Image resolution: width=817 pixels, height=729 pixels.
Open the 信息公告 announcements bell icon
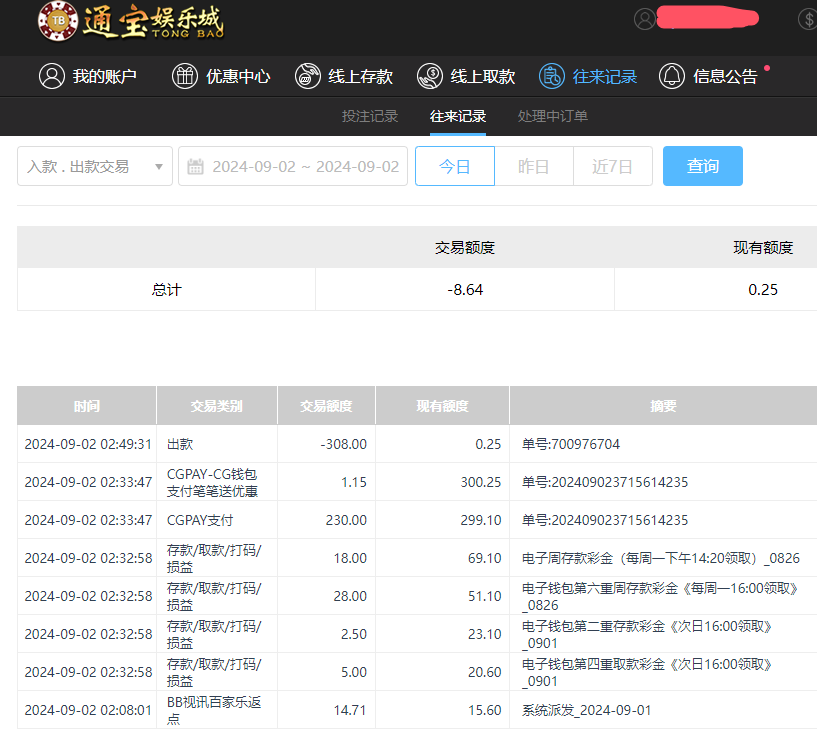(x=672, y=76)
